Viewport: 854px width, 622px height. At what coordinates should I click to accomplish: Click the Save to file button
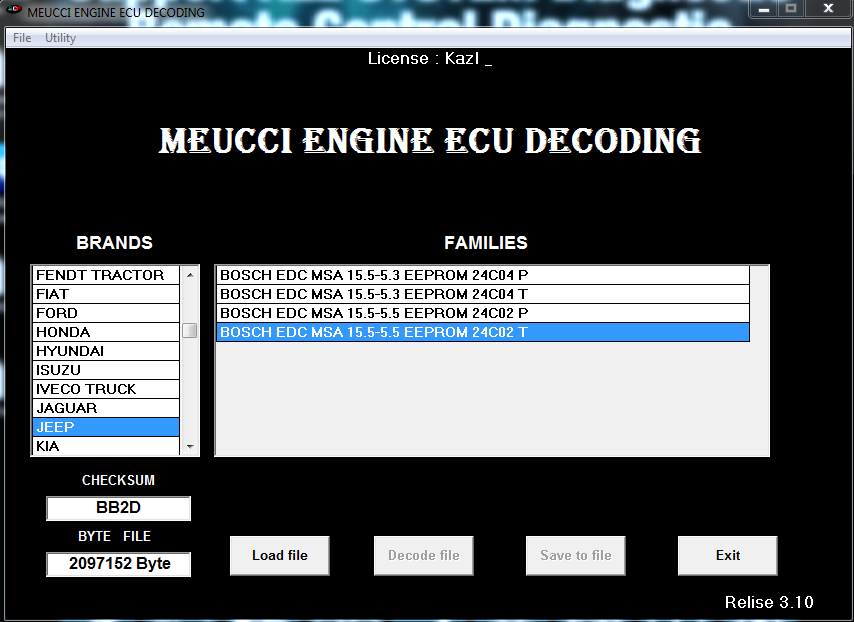click(x=575, y=556)
